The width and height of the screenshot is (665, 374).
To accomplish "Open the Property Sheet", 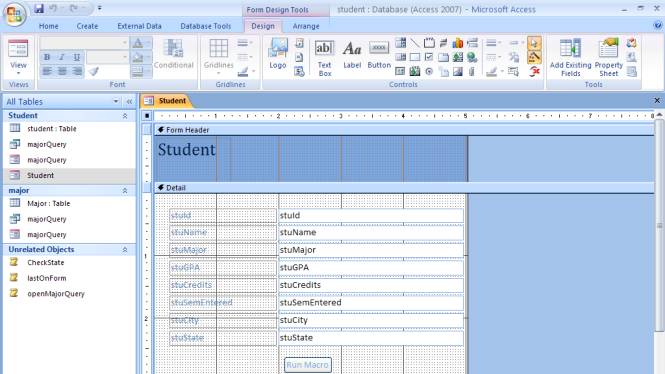I will (x=609, y=58).
